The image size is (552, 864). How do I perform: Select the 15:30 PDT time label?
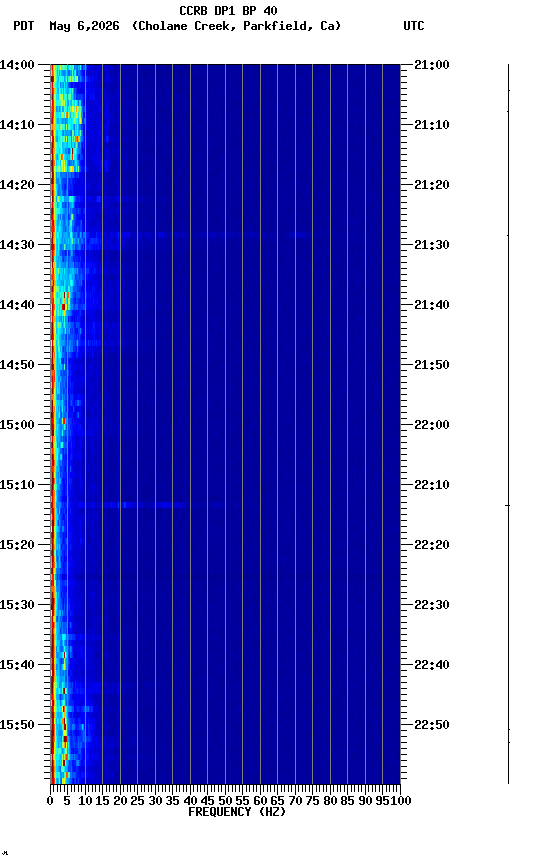[17, 605]
